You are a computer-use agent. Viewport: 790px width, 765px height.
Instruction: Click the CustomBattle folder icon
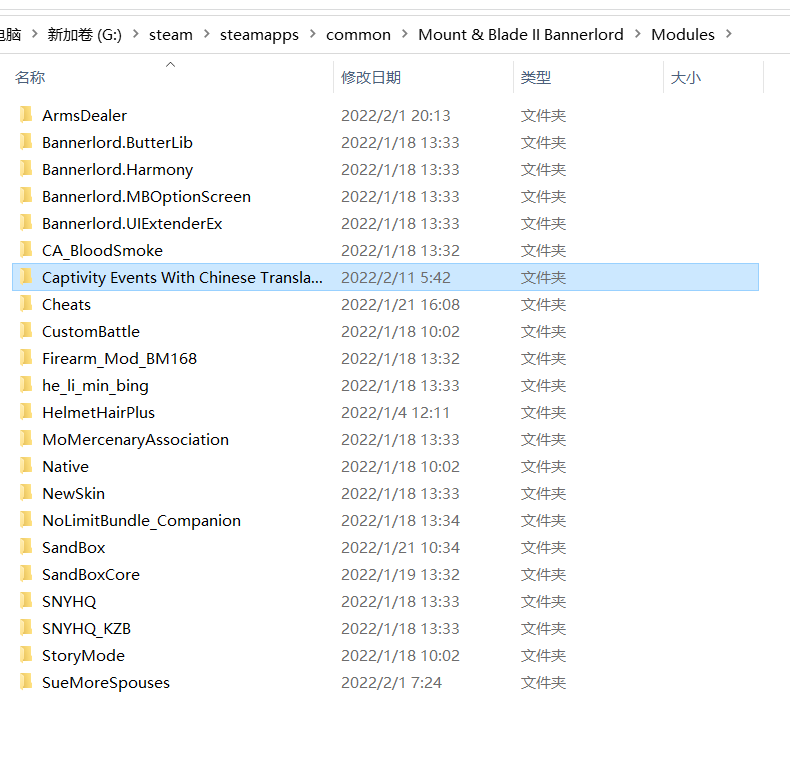pyautogui.click(x=26, y=331)
